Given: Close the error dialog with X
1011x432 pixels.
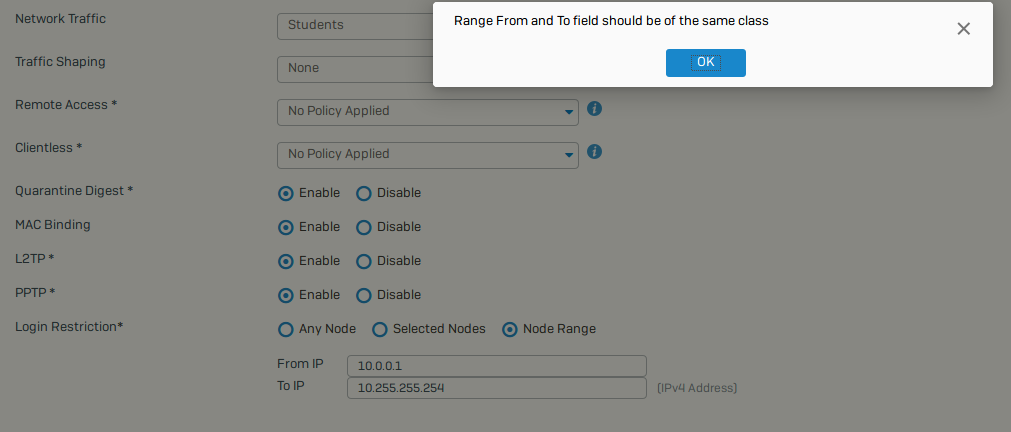Looking at the screenshot, I should click(963, 28).
